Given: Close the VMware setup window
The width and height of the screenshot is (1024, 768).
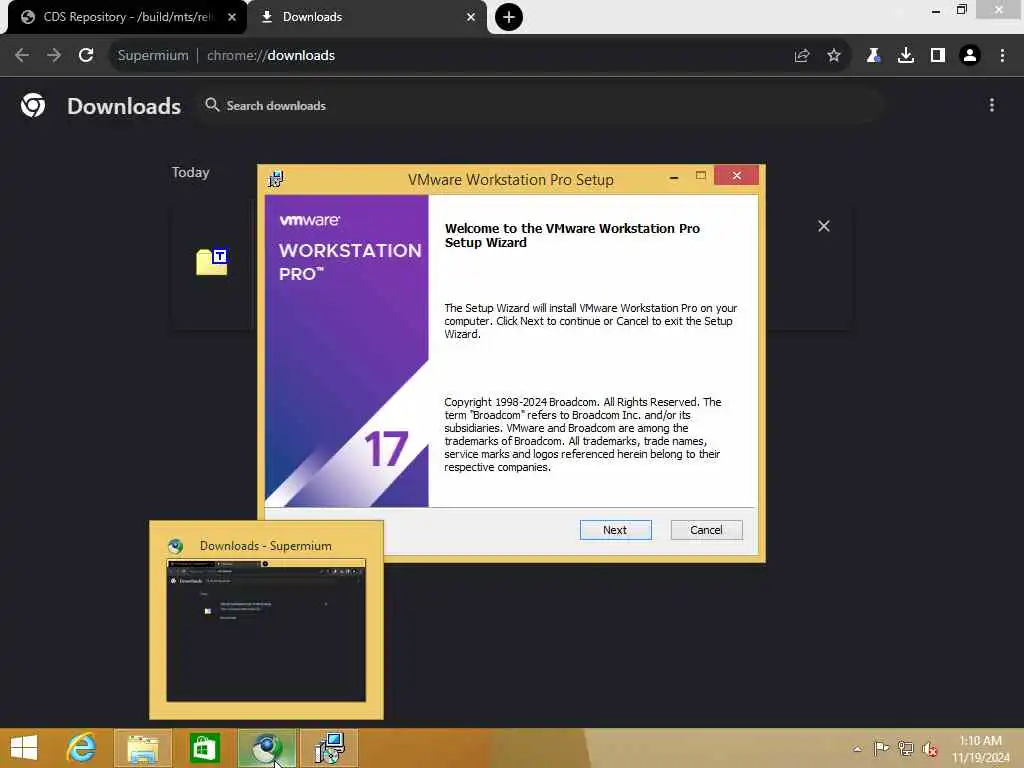Looking at the screenshot, I should (x=737, y=176).
